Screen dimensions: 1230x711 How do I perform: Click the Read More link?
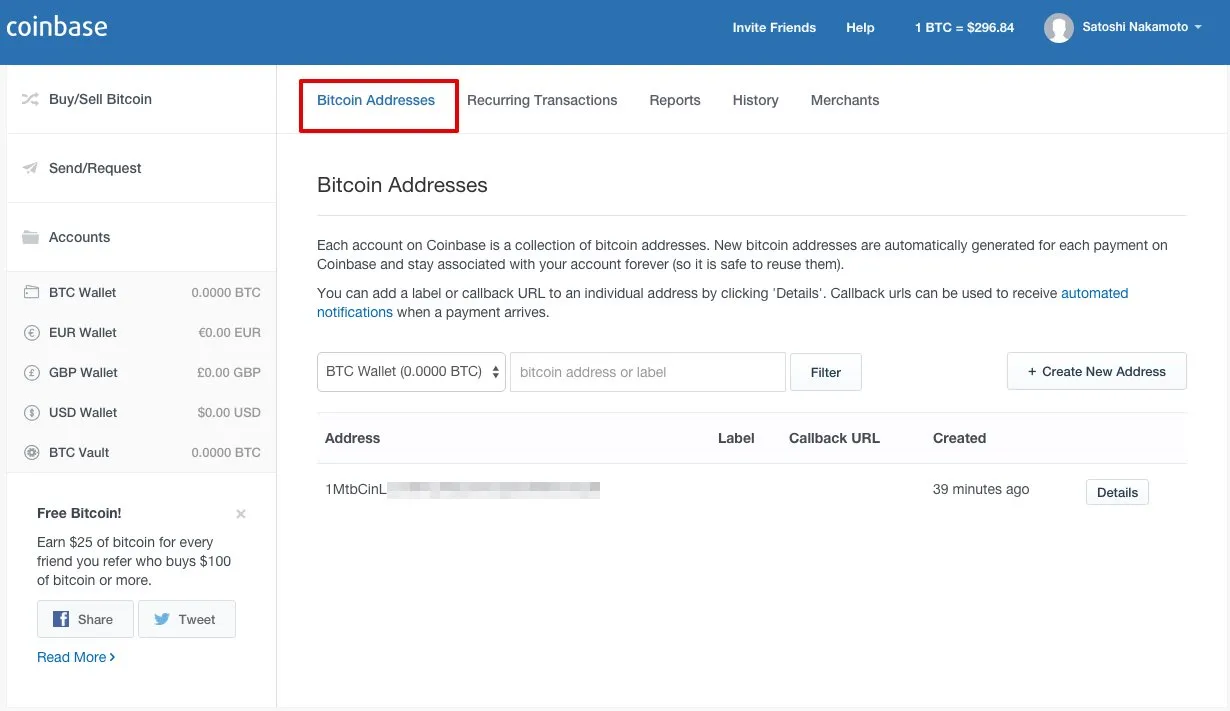point(76,657)
